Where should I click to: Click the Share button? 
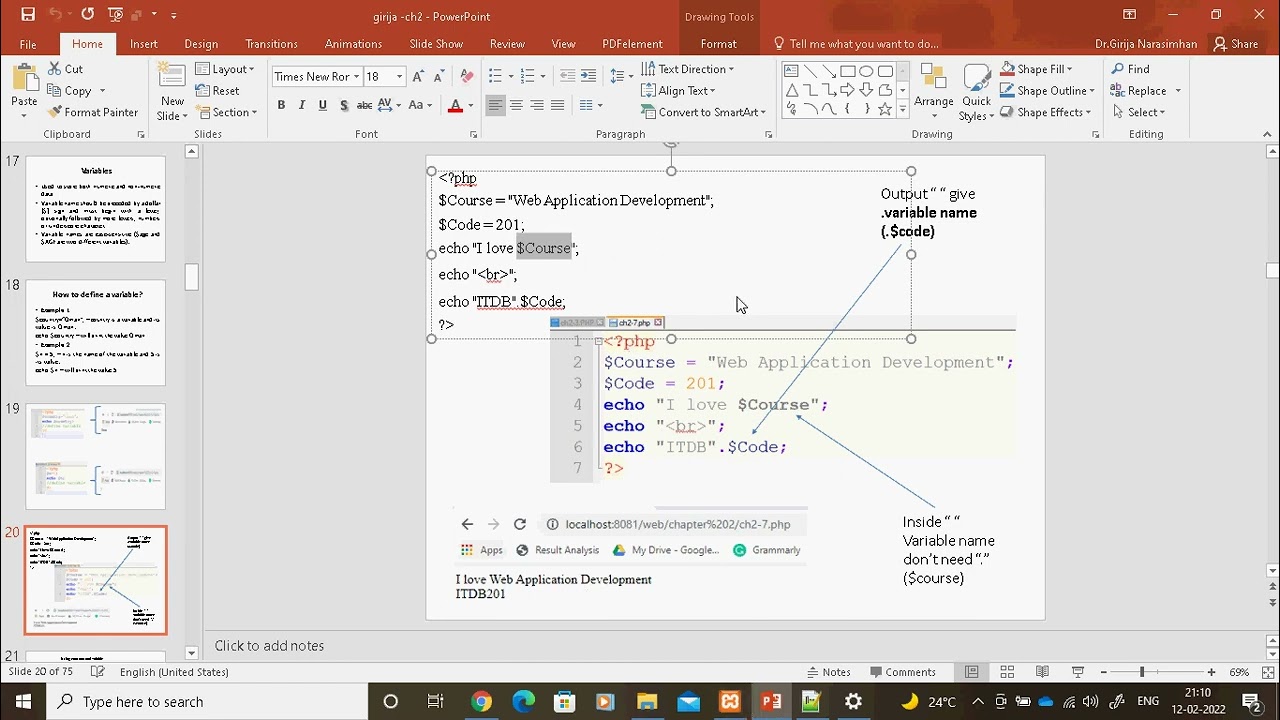click(1236, 44)
